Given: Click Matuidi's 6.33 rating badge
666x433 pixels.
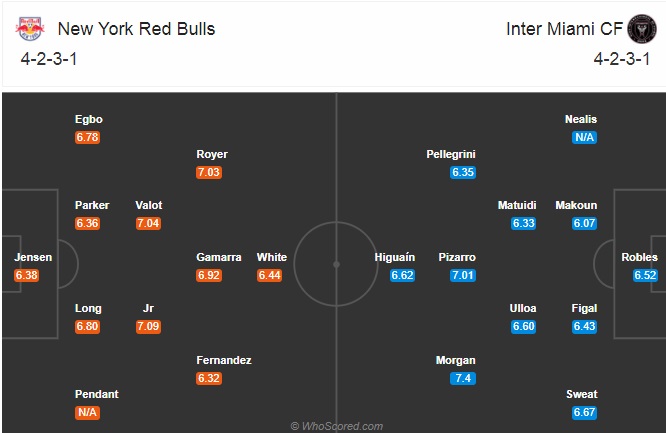Looking at the screenshot, I should coord(524,223).
